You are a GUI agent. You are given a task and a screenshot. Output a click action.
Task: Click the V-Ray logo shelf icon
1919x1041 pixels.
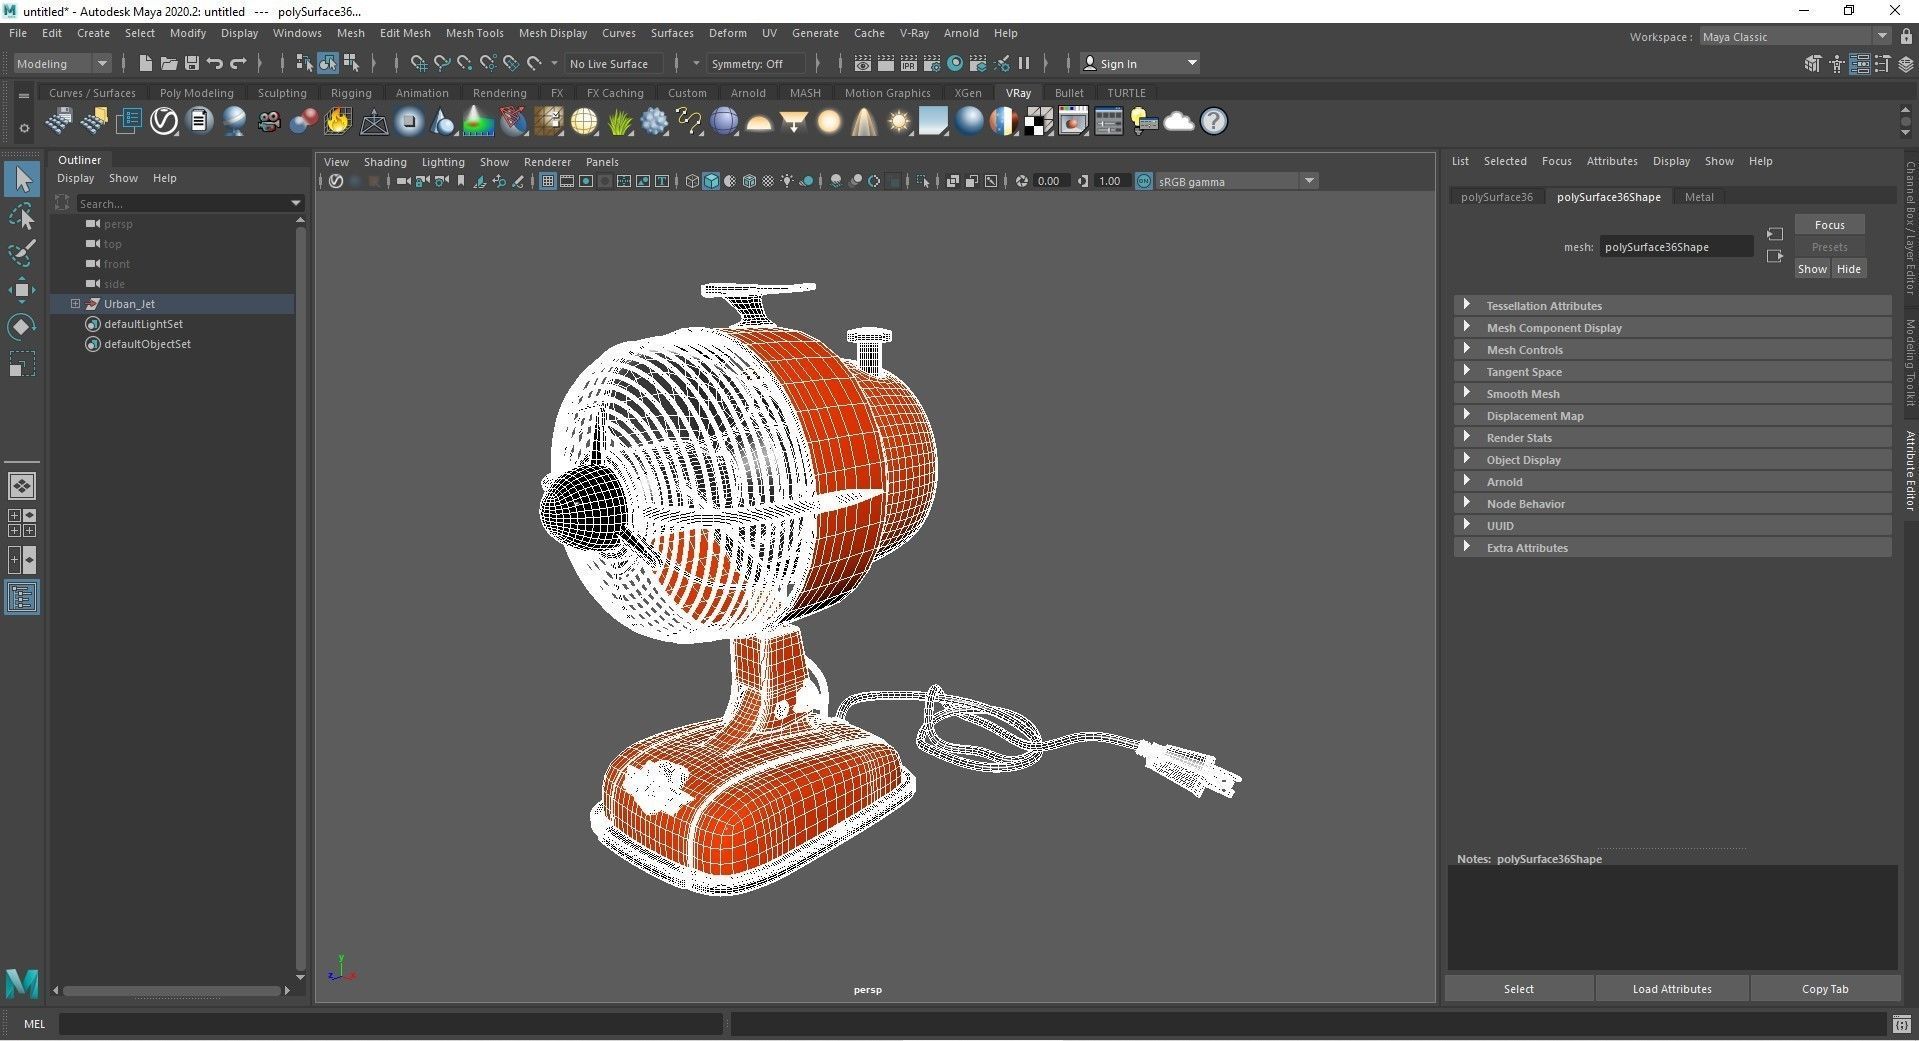coord(164,122)
